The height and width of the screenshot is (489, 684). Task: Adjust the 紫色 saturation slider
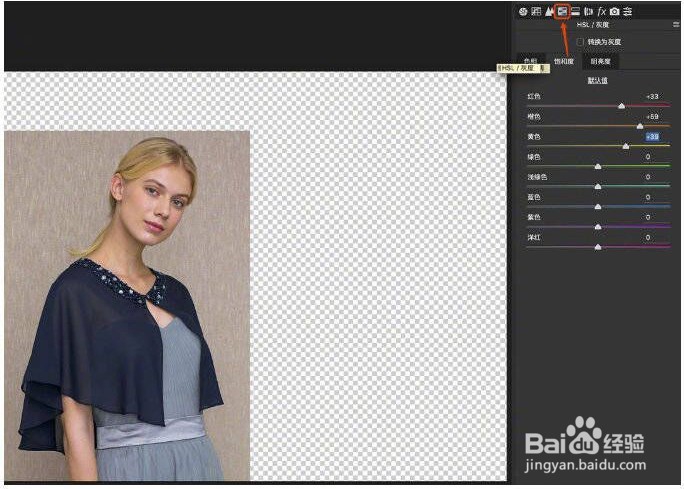point(598,226)
